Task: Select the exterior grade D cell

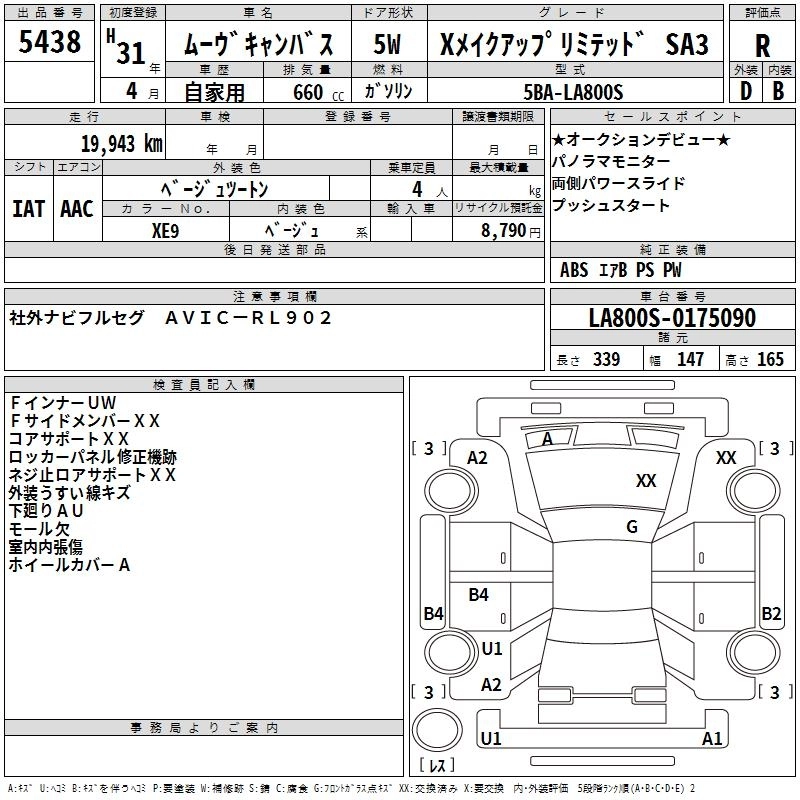Action: [x=745, y=90]
